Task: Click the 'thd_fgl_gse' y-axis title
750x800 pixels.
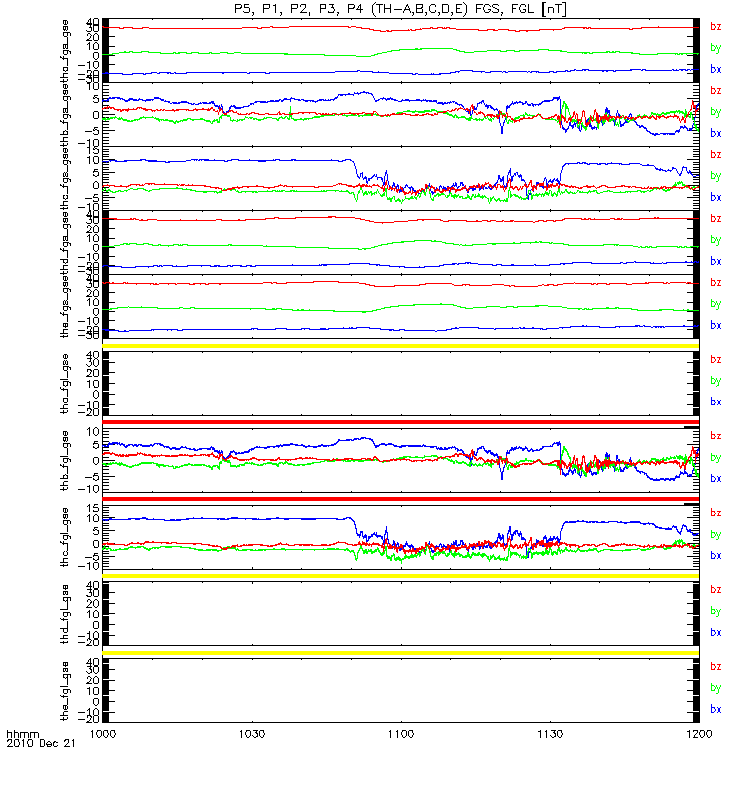Action: point(64,614)
